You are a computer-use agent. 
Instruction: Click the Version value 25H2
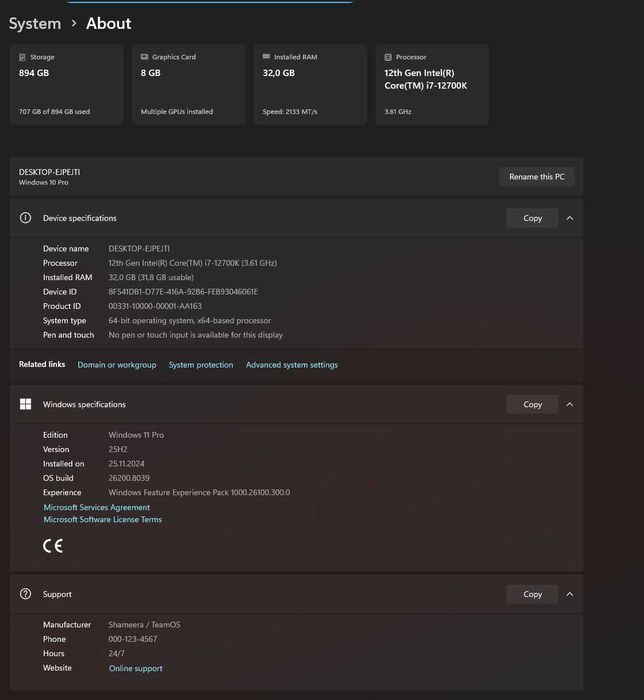point(118,449)
